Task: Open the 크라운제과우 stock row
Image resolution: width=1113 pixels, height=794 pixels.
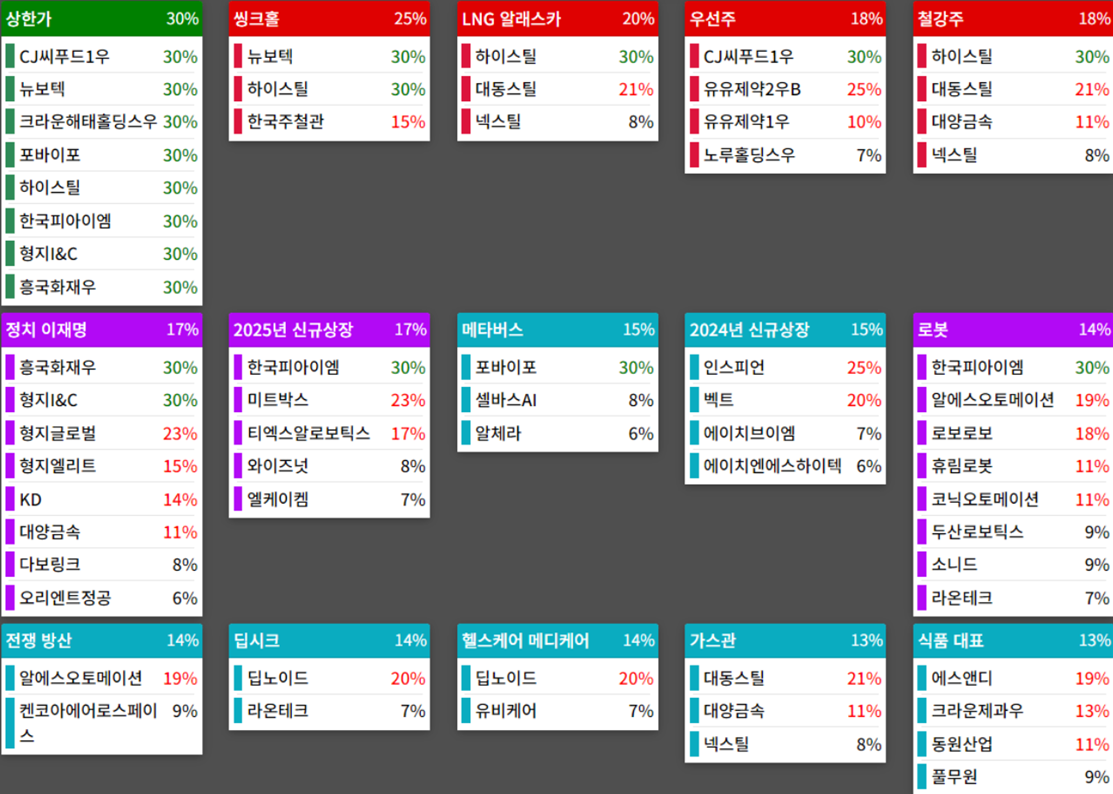Action: (x=1013, y=711)
